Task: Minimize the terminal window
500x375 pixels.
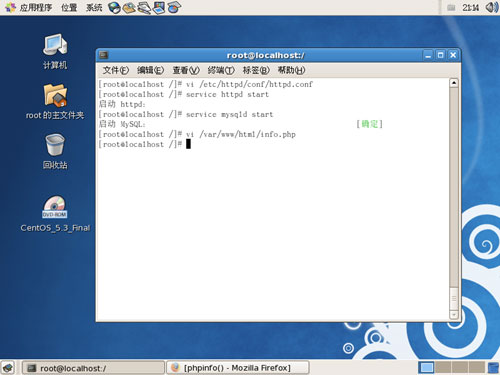Action: coord(428,55)
